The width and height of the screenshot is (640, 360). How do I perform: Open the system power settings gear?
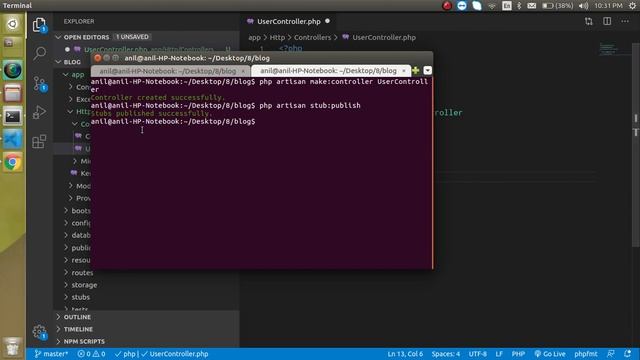[632, 5]
